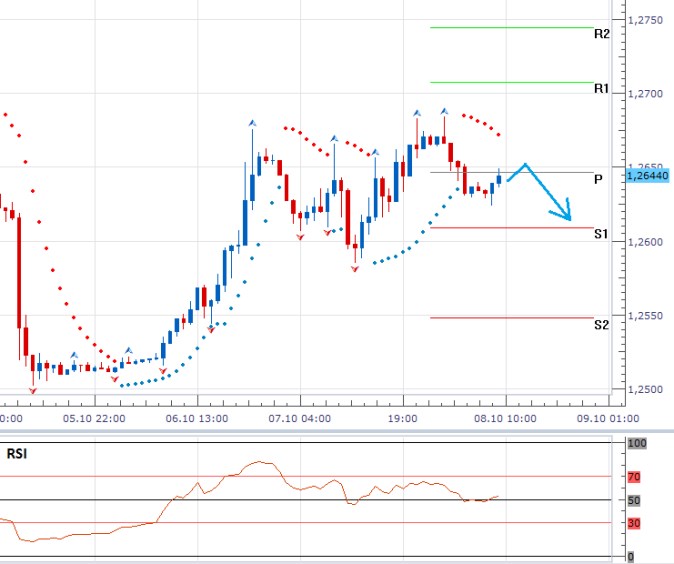Click the RSI 30 oversold level label
Image resolution: width=674 pixels, height=564 pixels.
pos(634,522)
